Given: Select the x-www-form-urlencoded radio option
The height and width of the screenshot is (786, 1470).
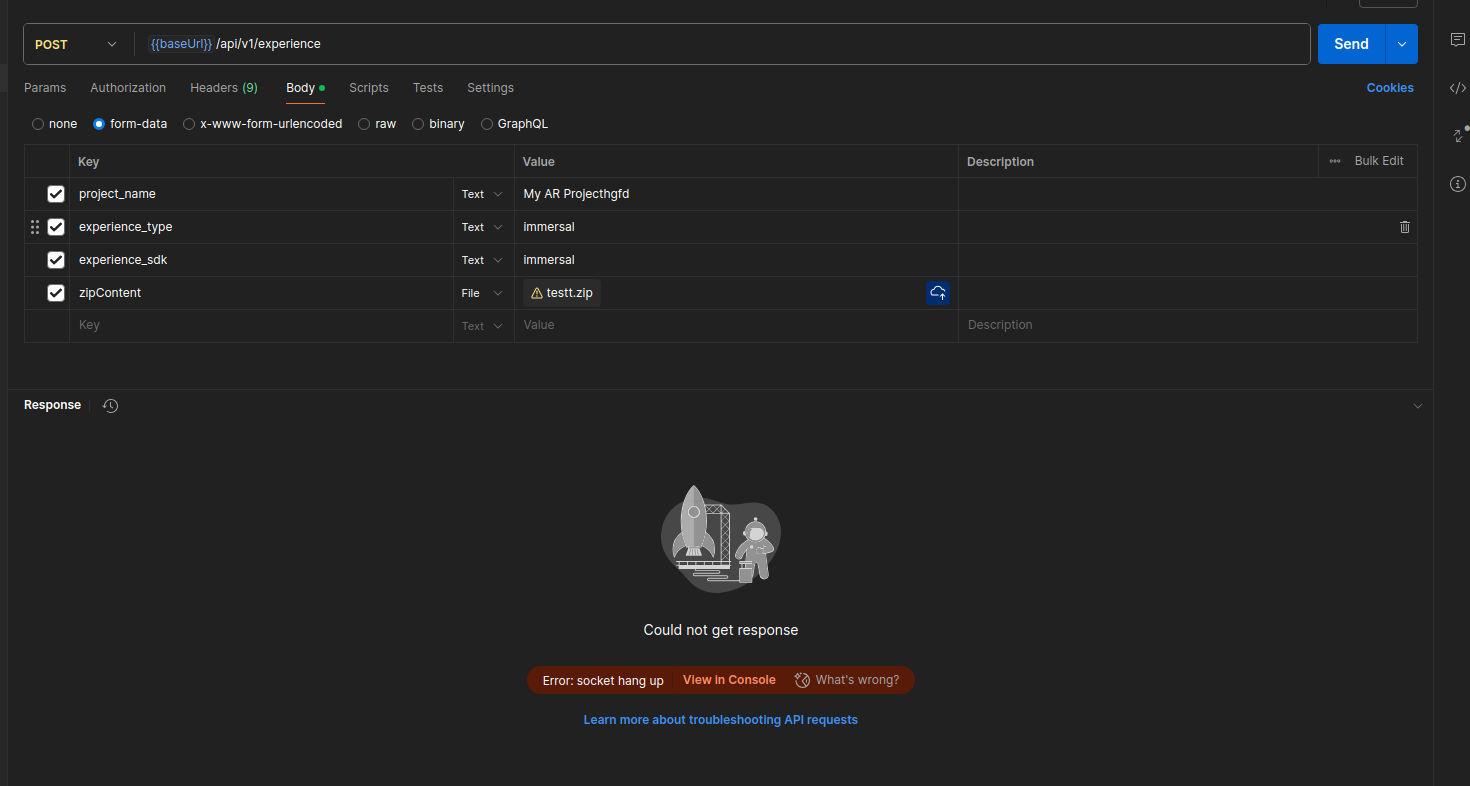Looking at the screenshot, I should (x=189, y=124).
